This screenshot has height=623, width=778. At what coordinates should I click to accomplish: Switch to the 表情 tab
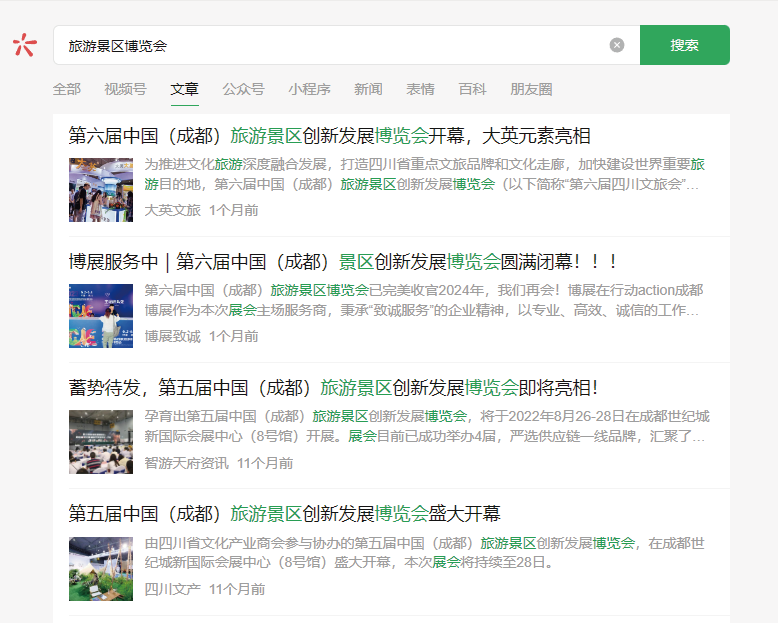(420, 89)
